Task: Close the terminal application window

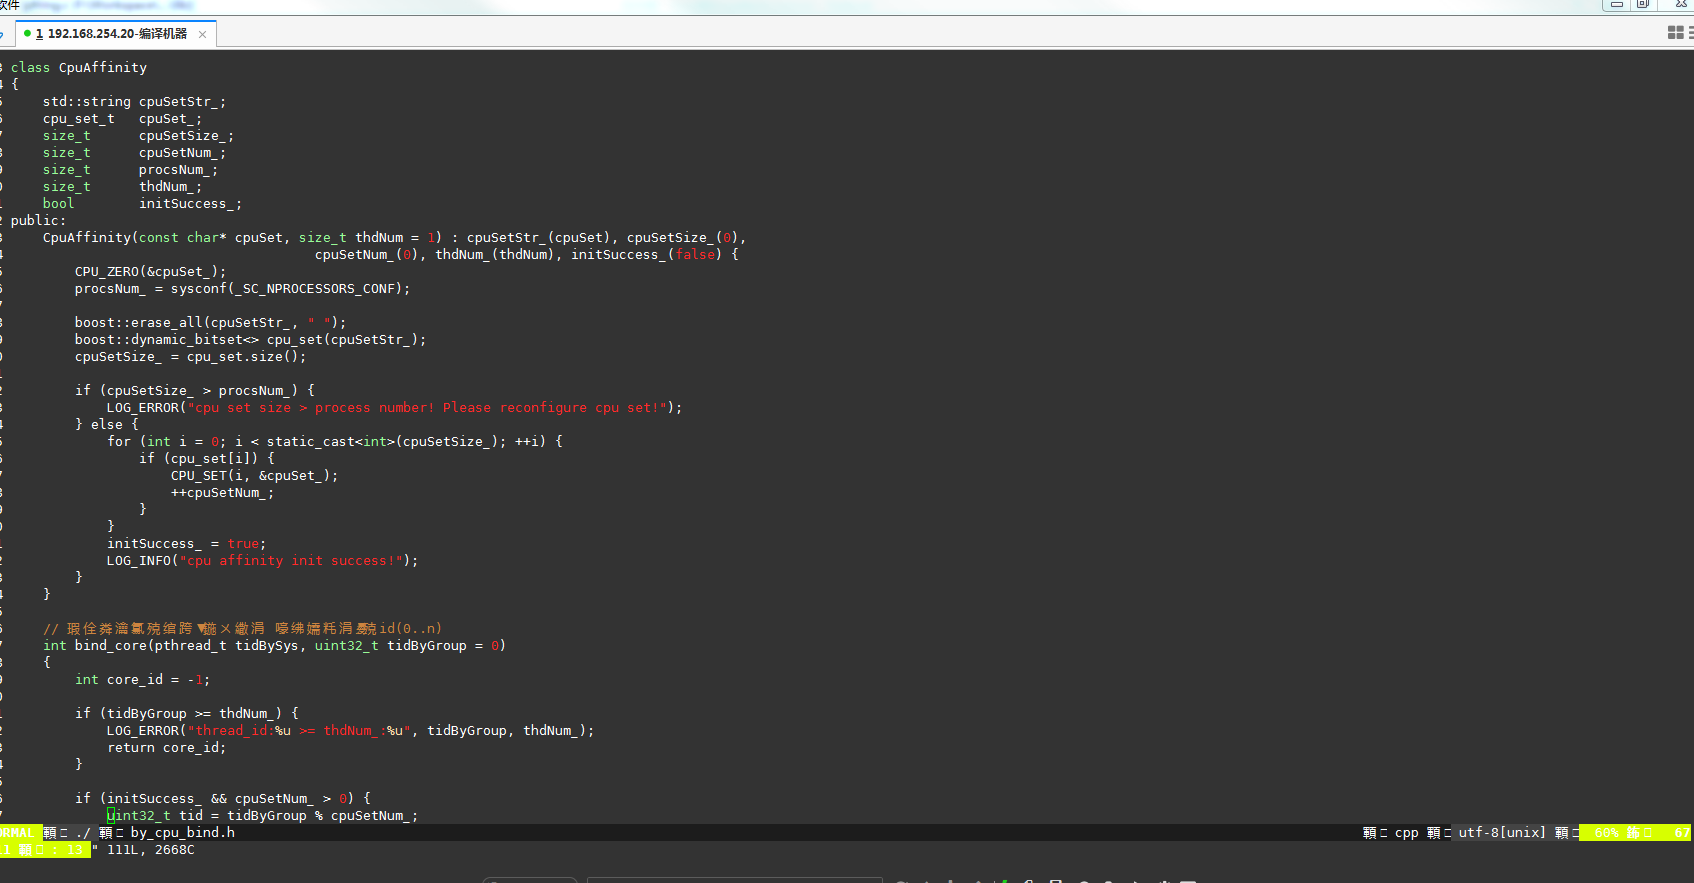Action: (x=1680, y=5)
